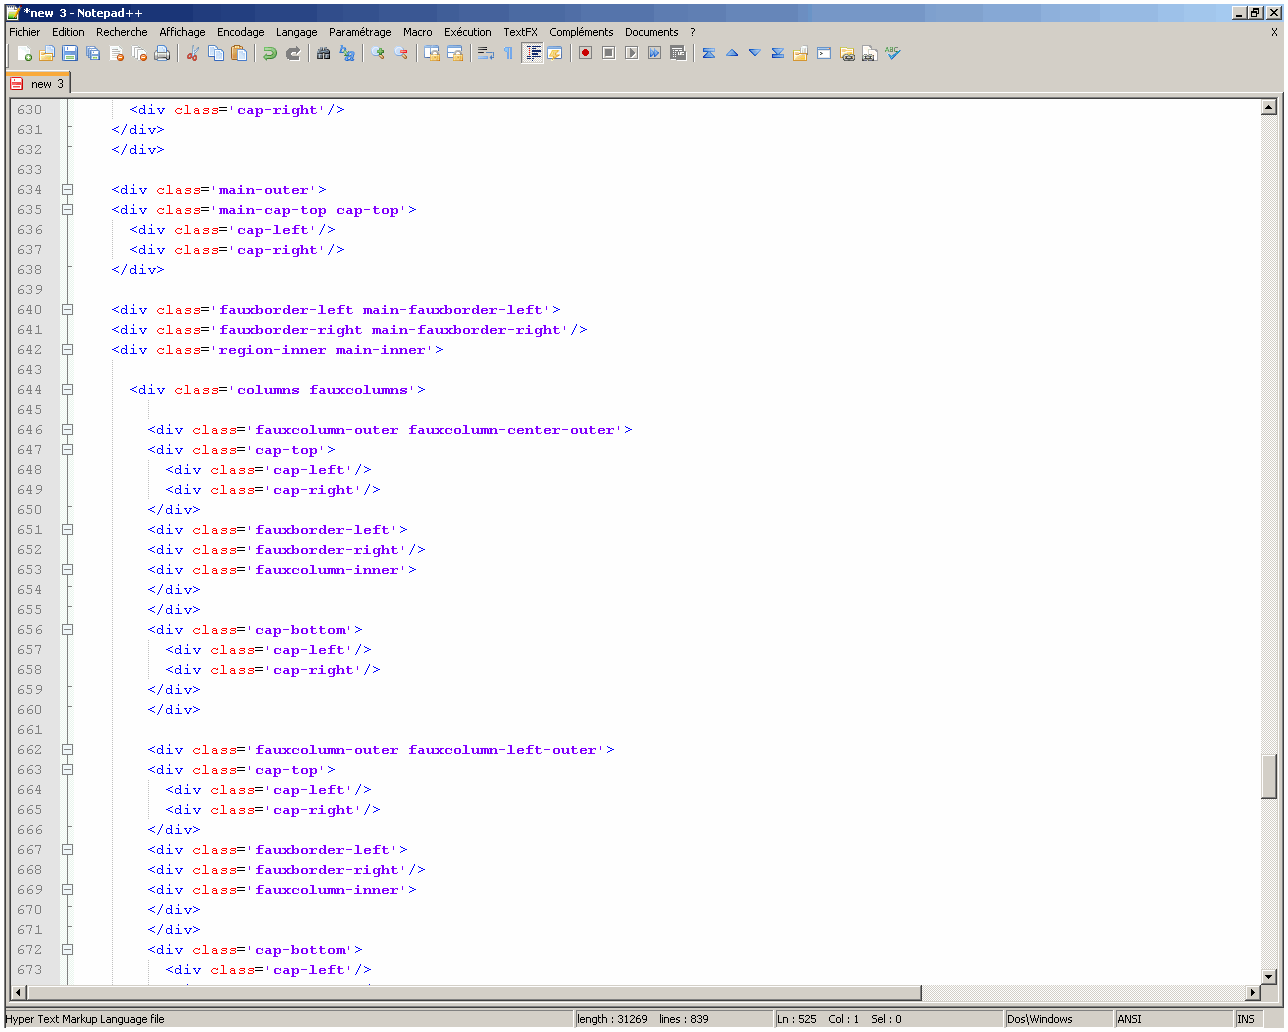Collapse the fold marker at line 646
Viewport: 1288px width, 1032px height.
tap(67, 429)
